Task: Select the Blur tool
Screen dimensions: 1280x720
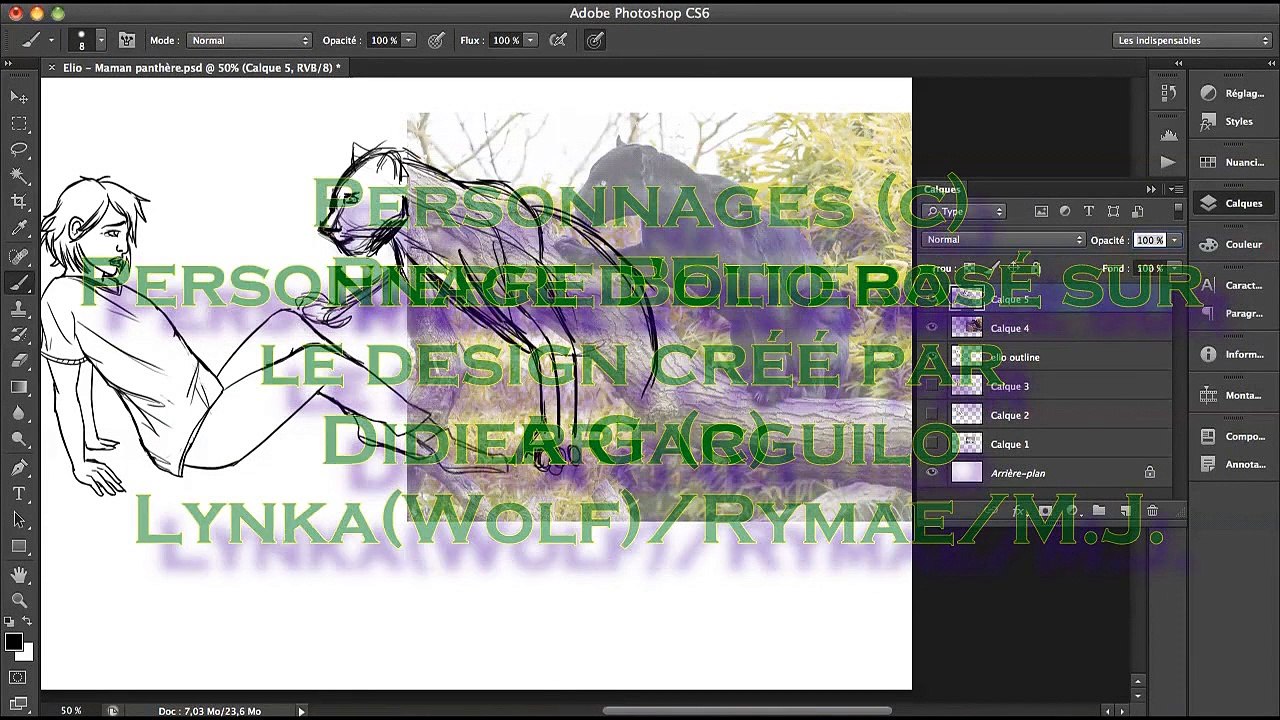Action: (x=19, y=413)
